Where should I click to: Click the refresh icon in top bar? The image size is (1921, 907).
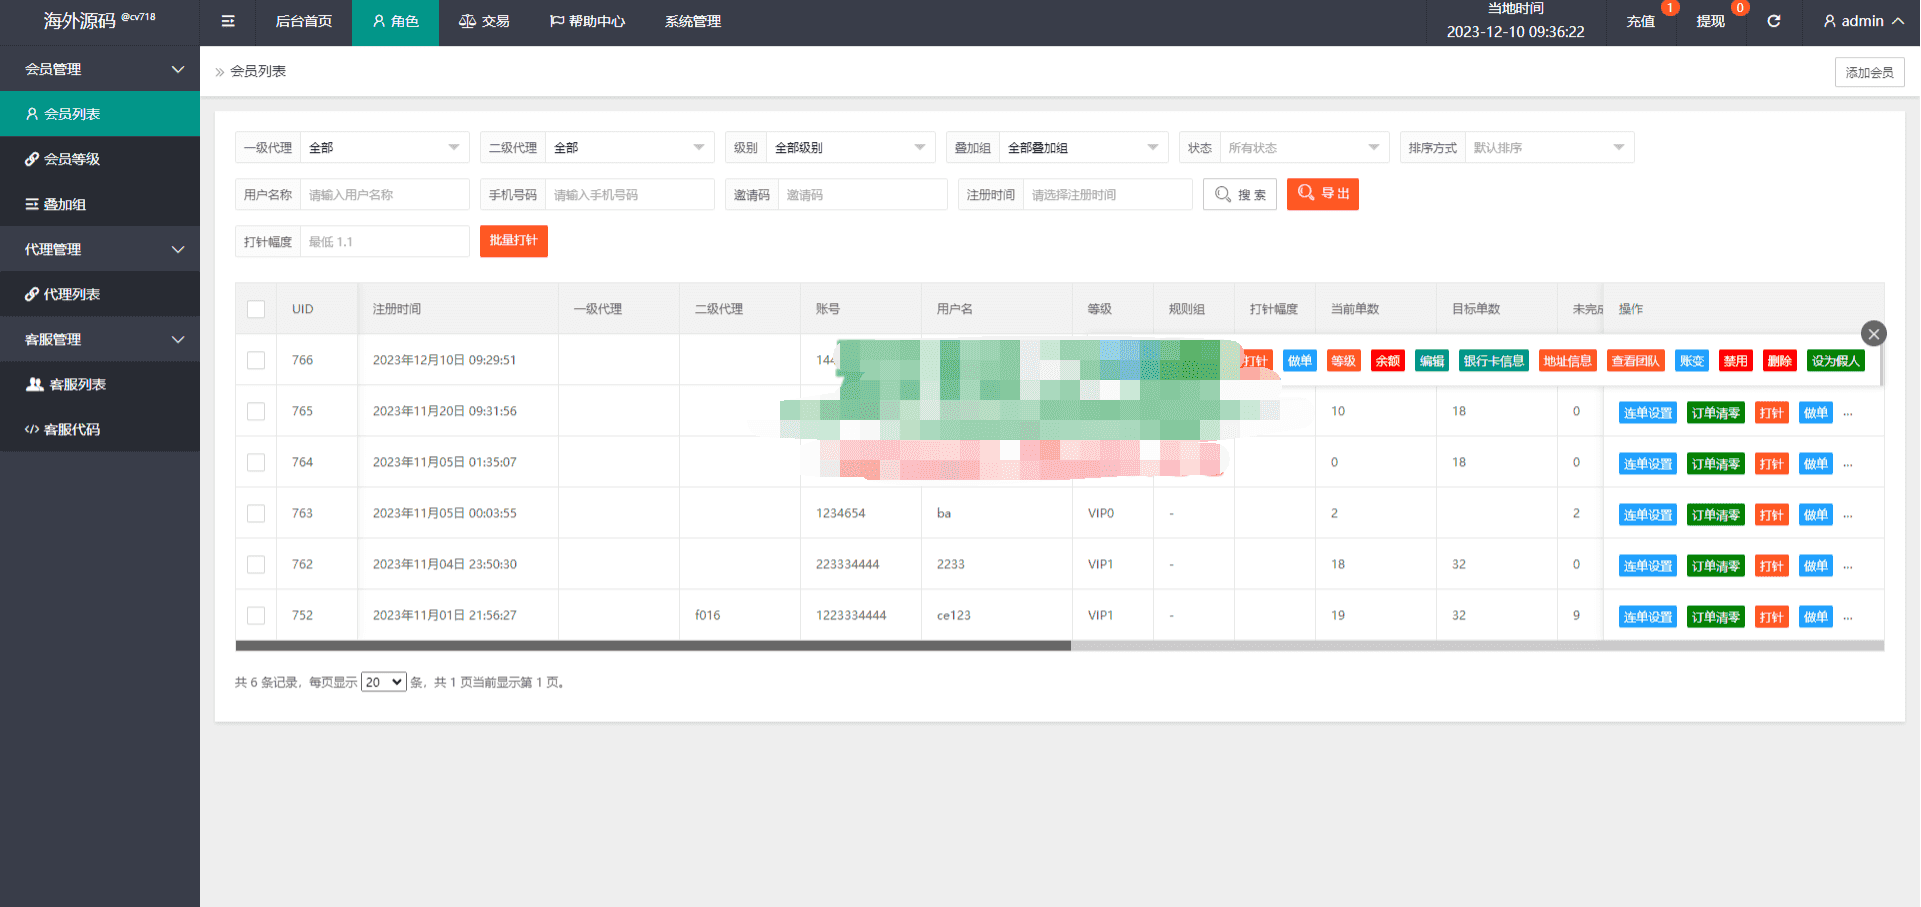(1773, 21)
